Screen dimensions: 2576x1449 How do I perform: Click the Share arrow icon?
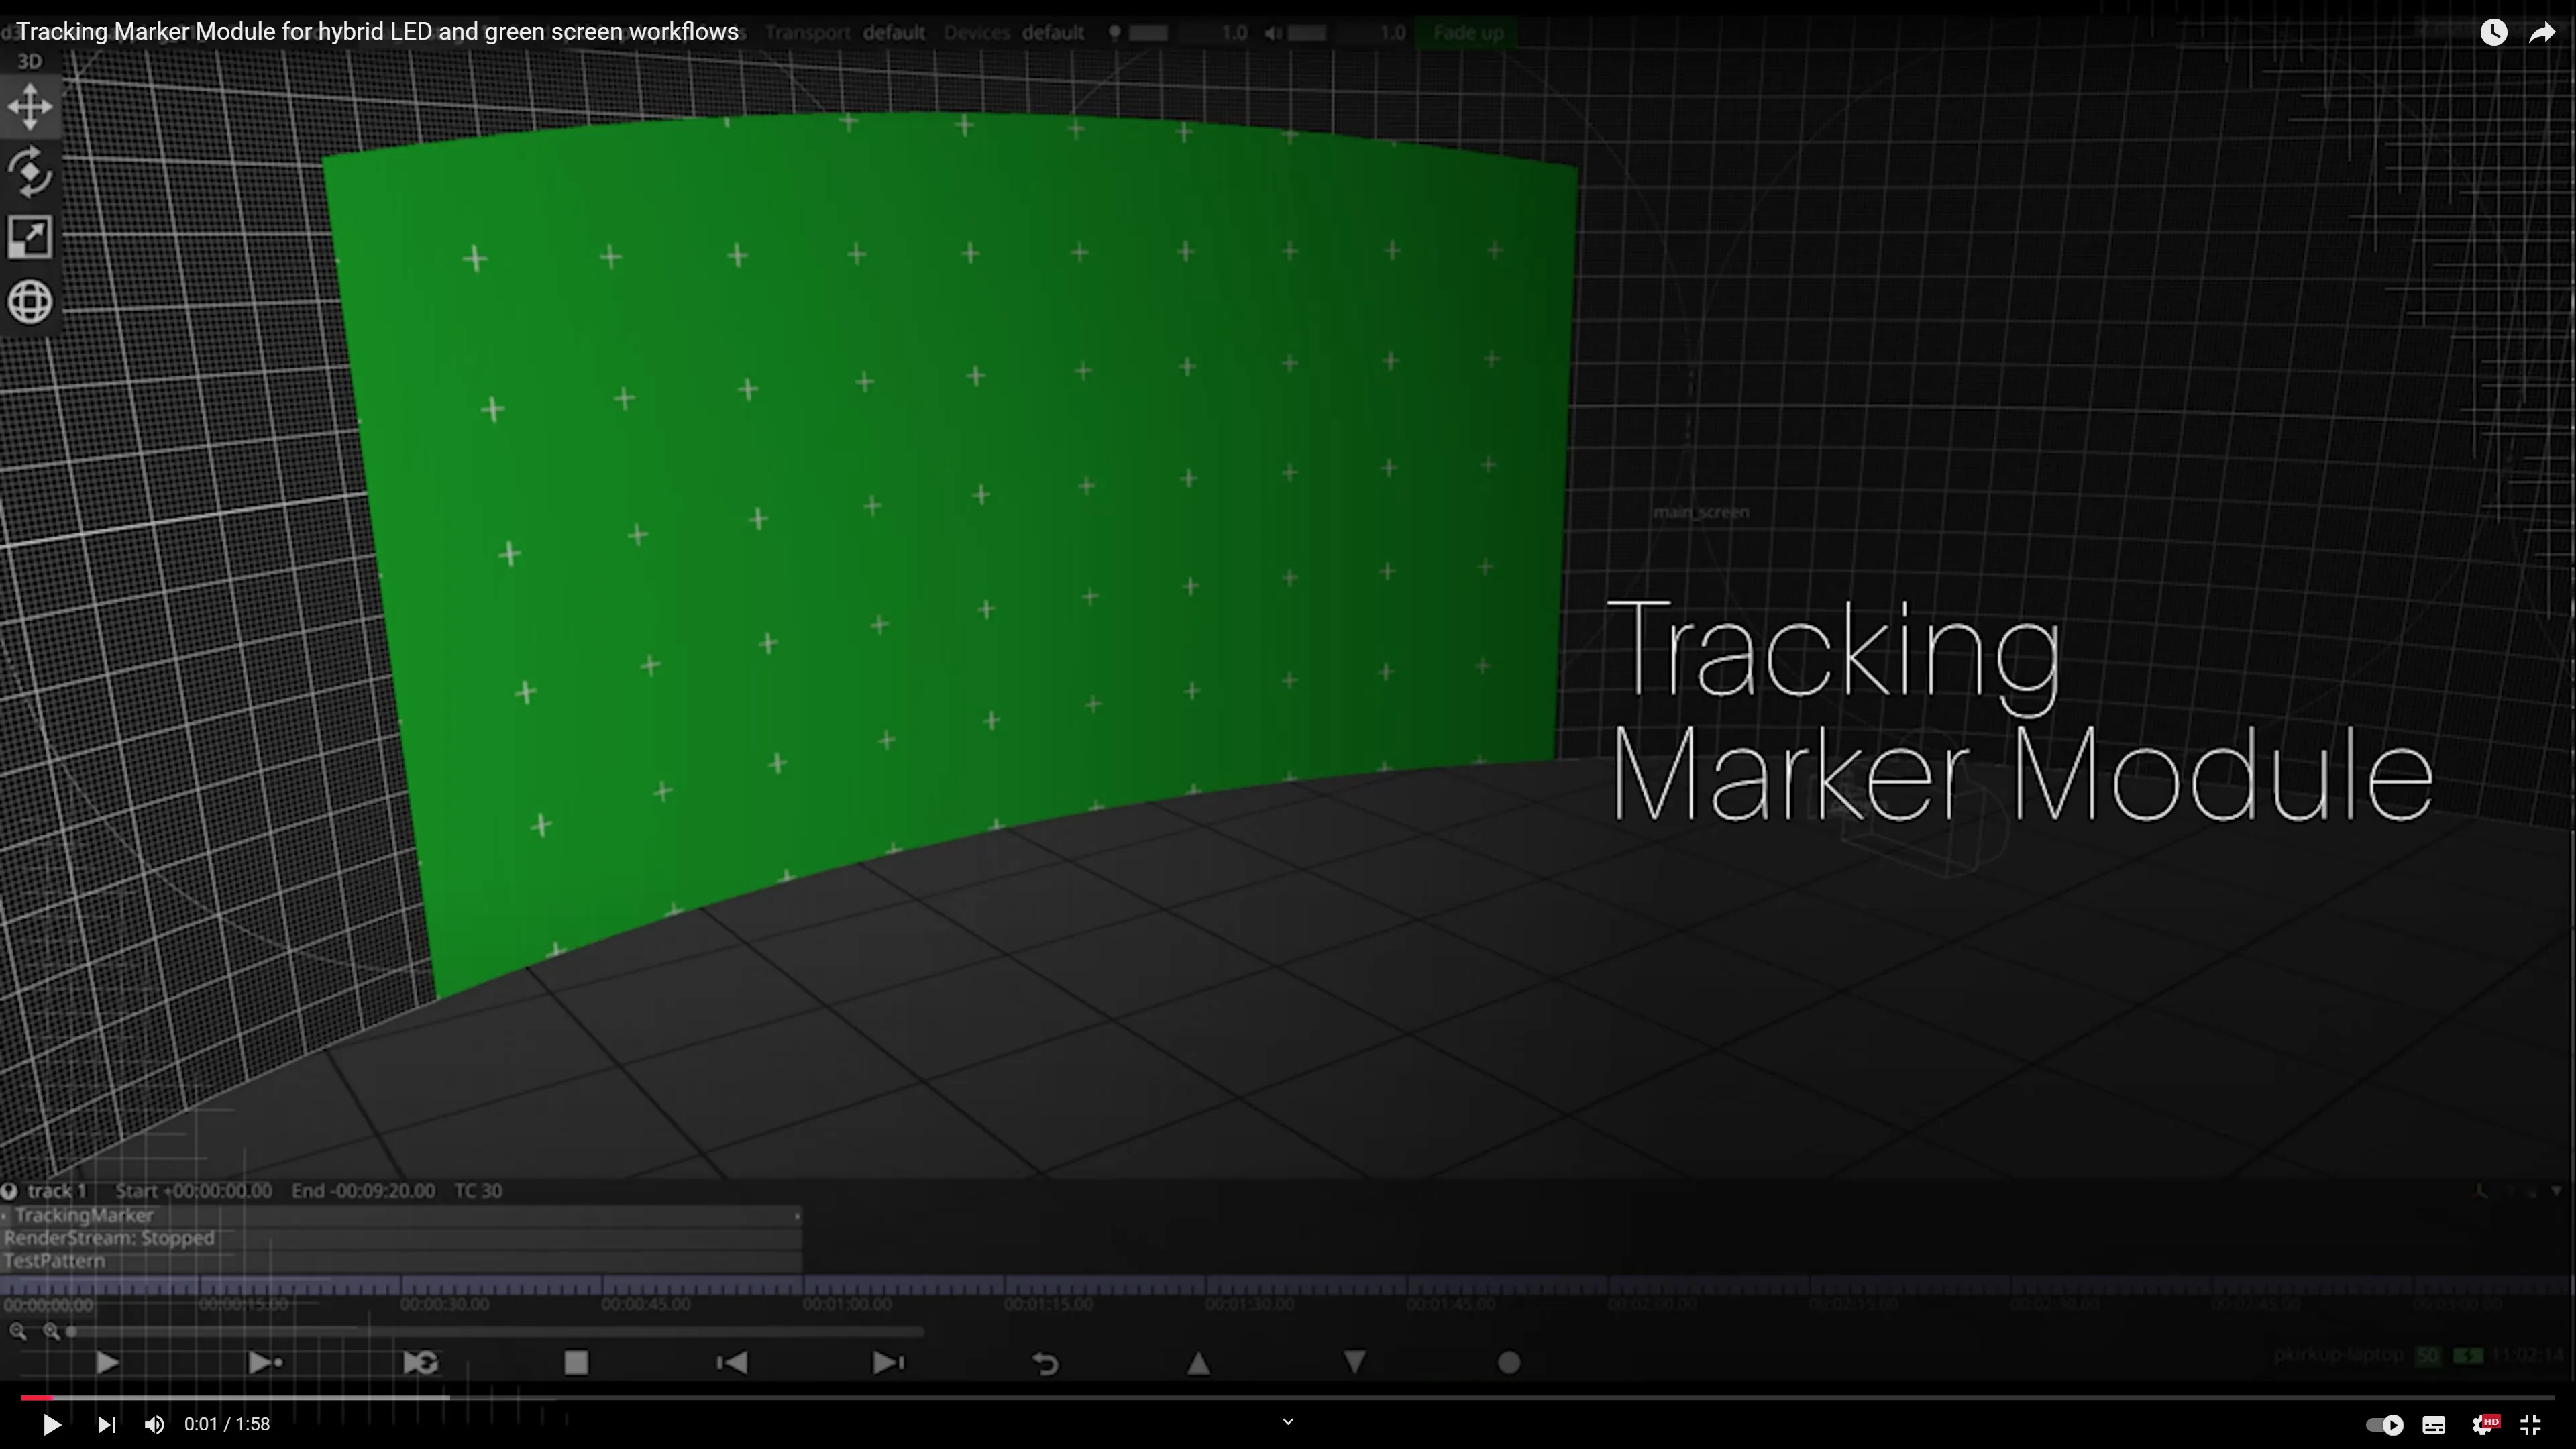[2543, 31]
